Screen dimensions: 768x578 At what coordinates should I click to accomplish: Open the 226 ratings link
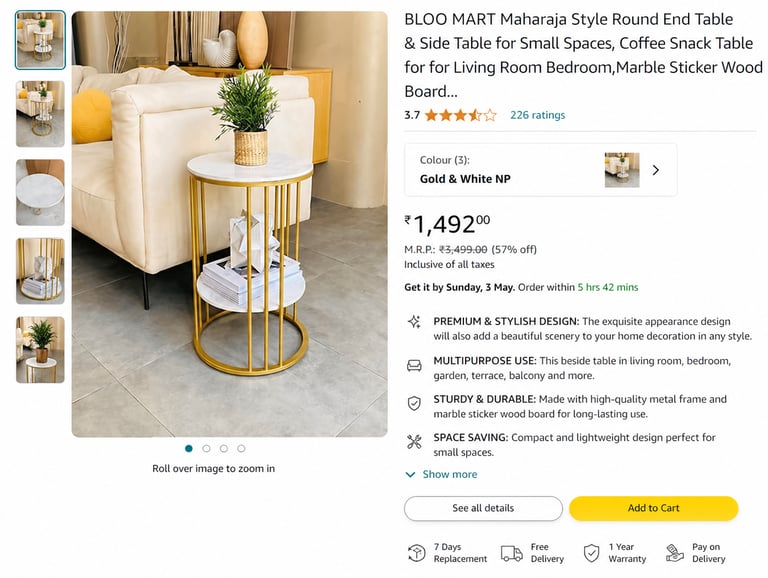coord(537,115)
